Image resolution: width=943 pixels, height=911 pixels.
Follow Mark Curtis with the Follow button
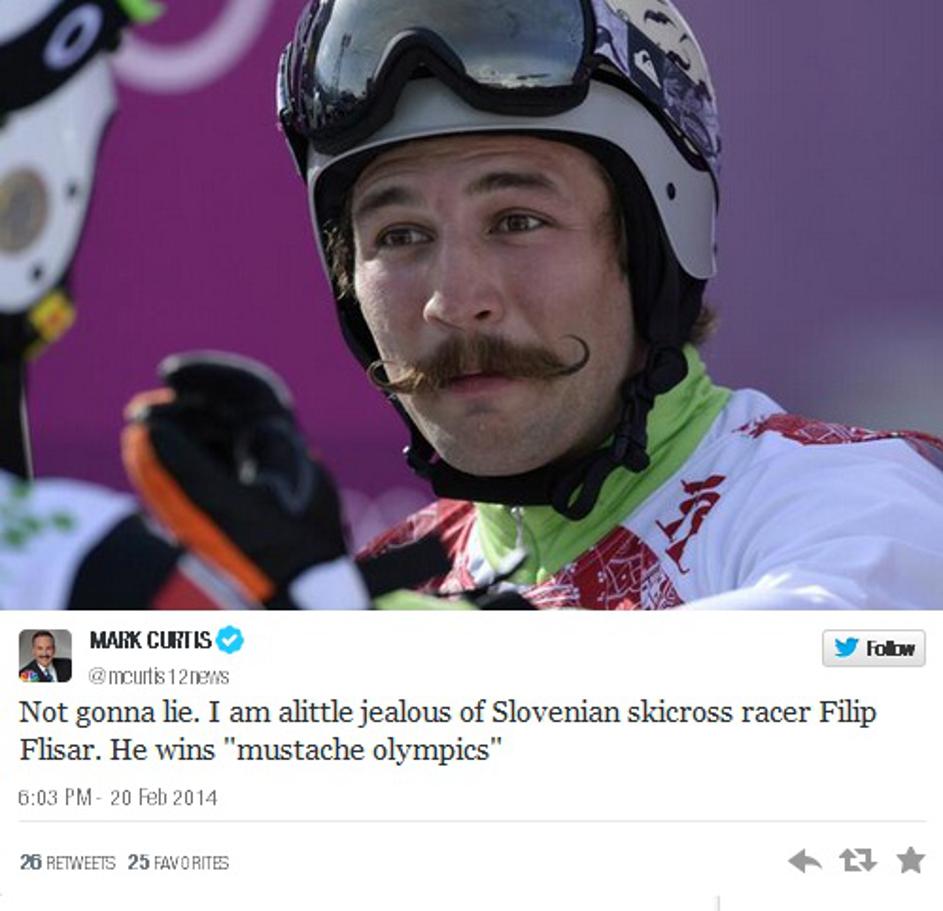(873, 648)
